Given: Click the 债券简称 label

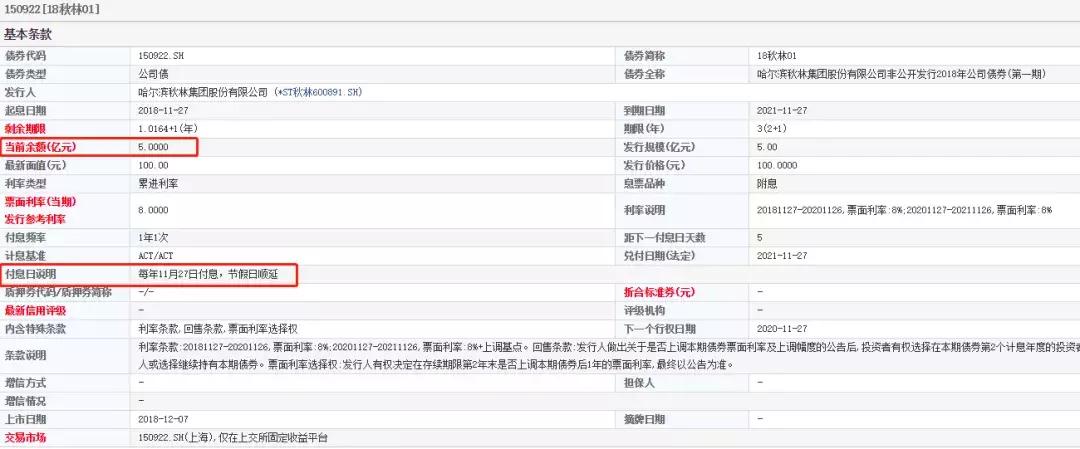Looking at the screenshot, I should tap(644, 56).
